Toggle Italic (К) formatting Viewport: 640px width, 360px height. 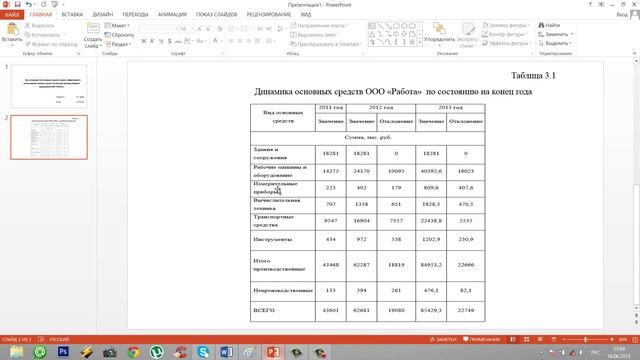(x=152, y=41)
